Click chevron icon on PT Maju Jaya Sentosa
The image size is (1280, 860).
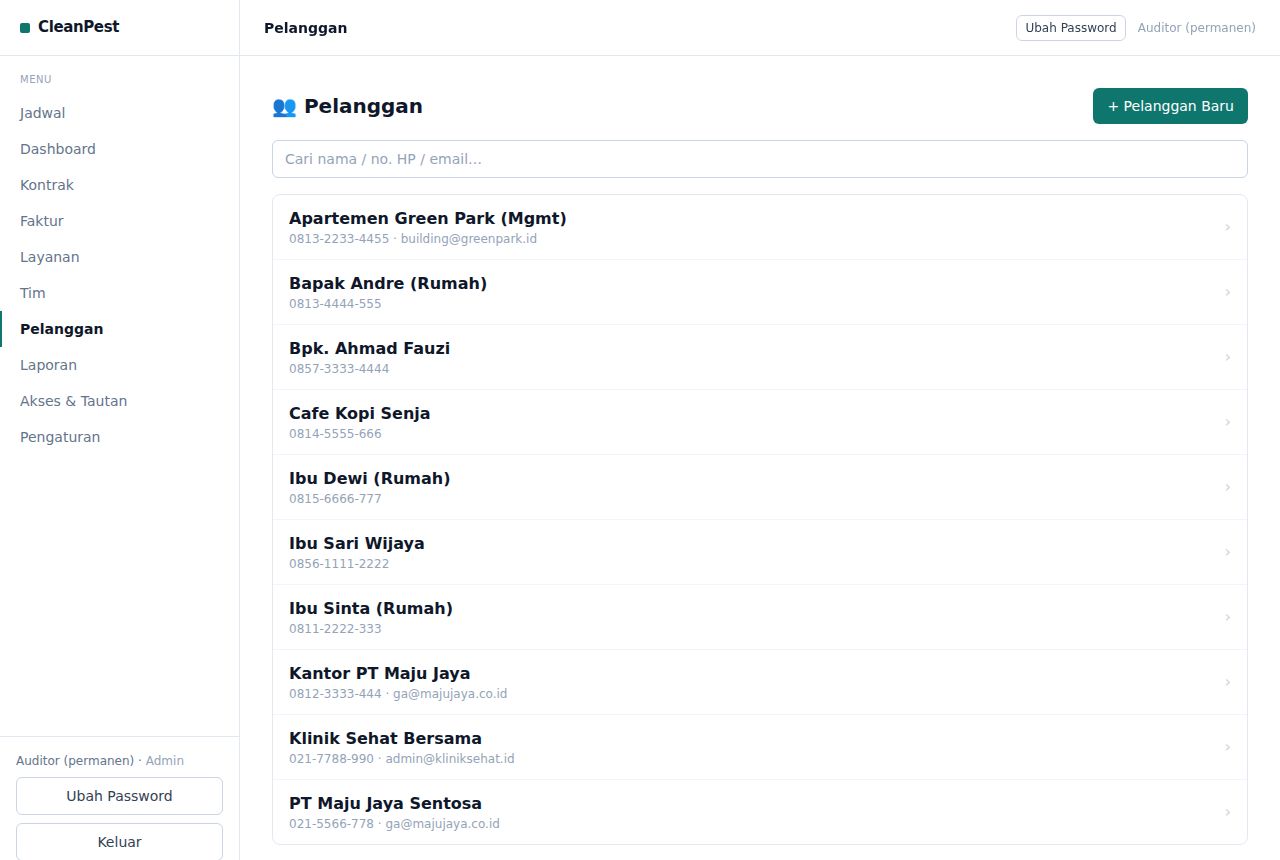click(x=1227, y=812)
